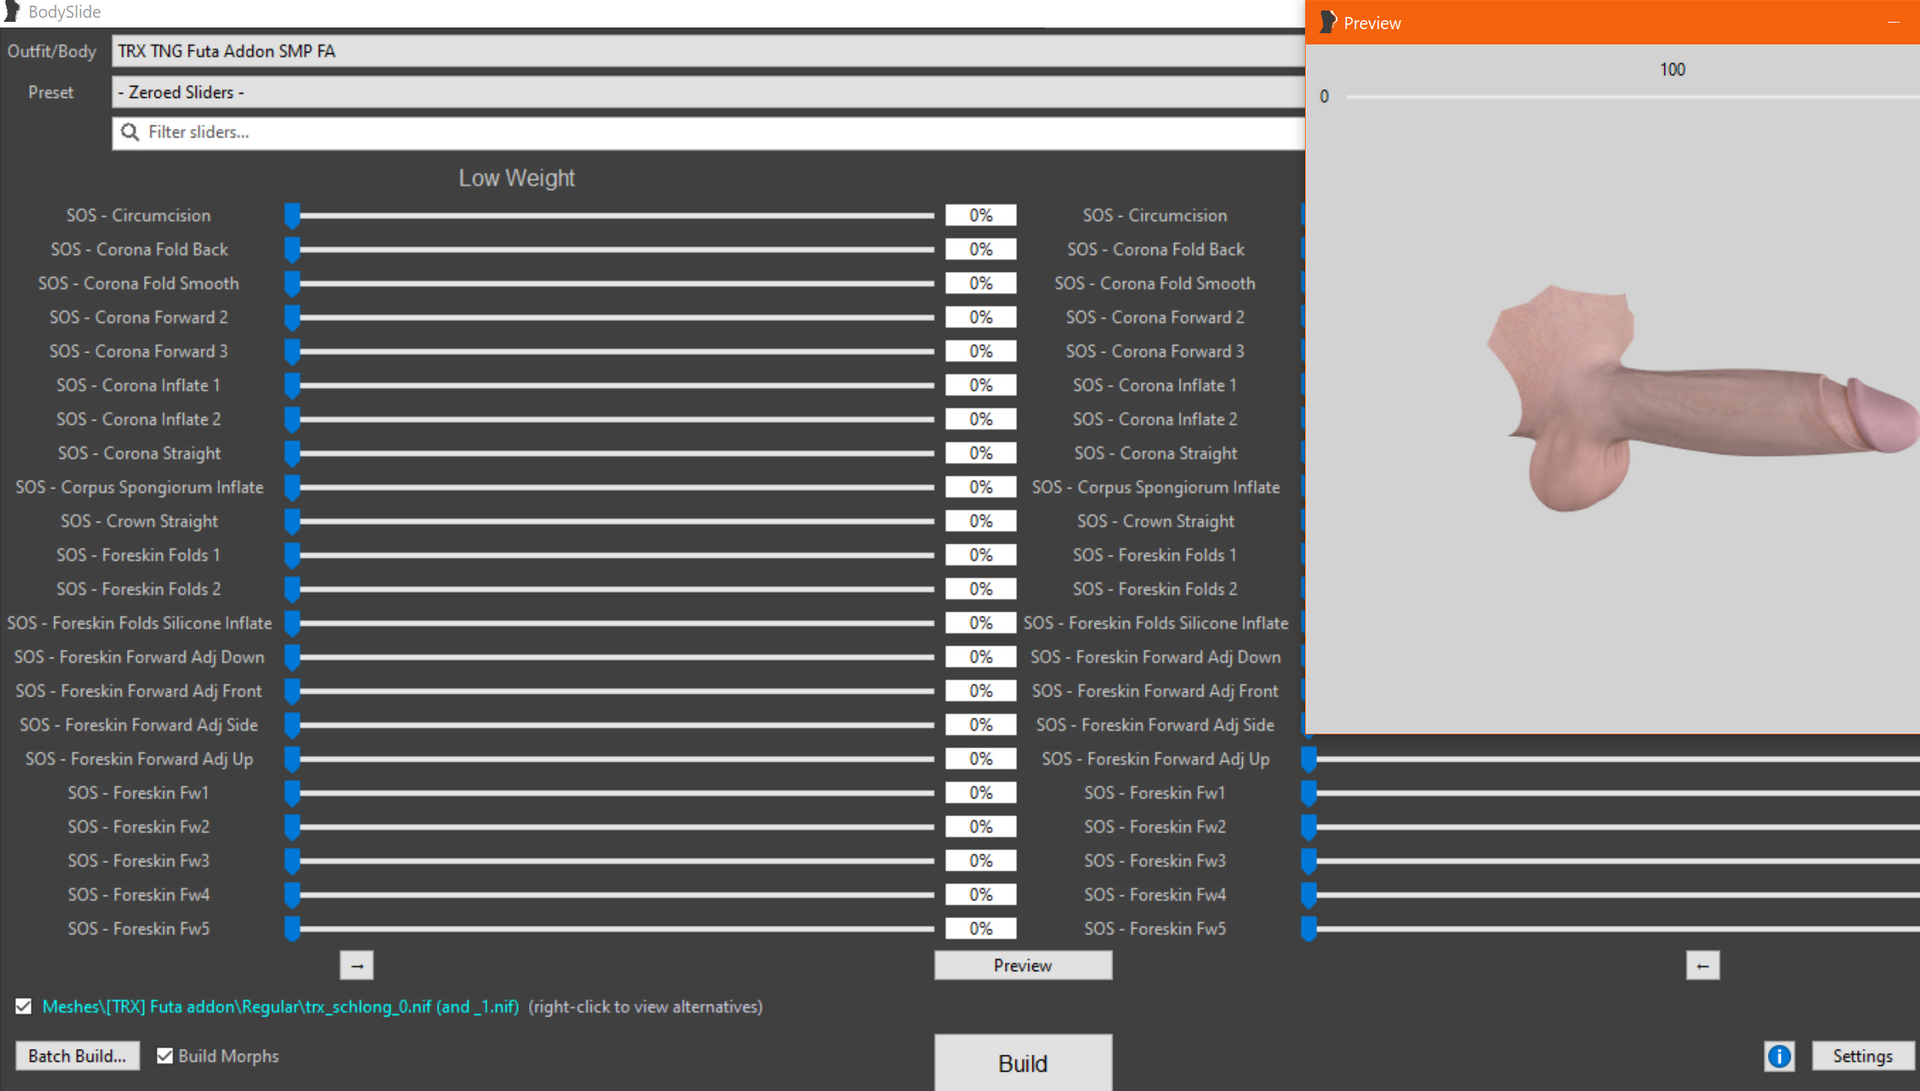The height and width of the screenshot is (1091, 1920).
Task: Click the Foreskin Folds Silicone Inflate percent field
Action: (981, 623)
